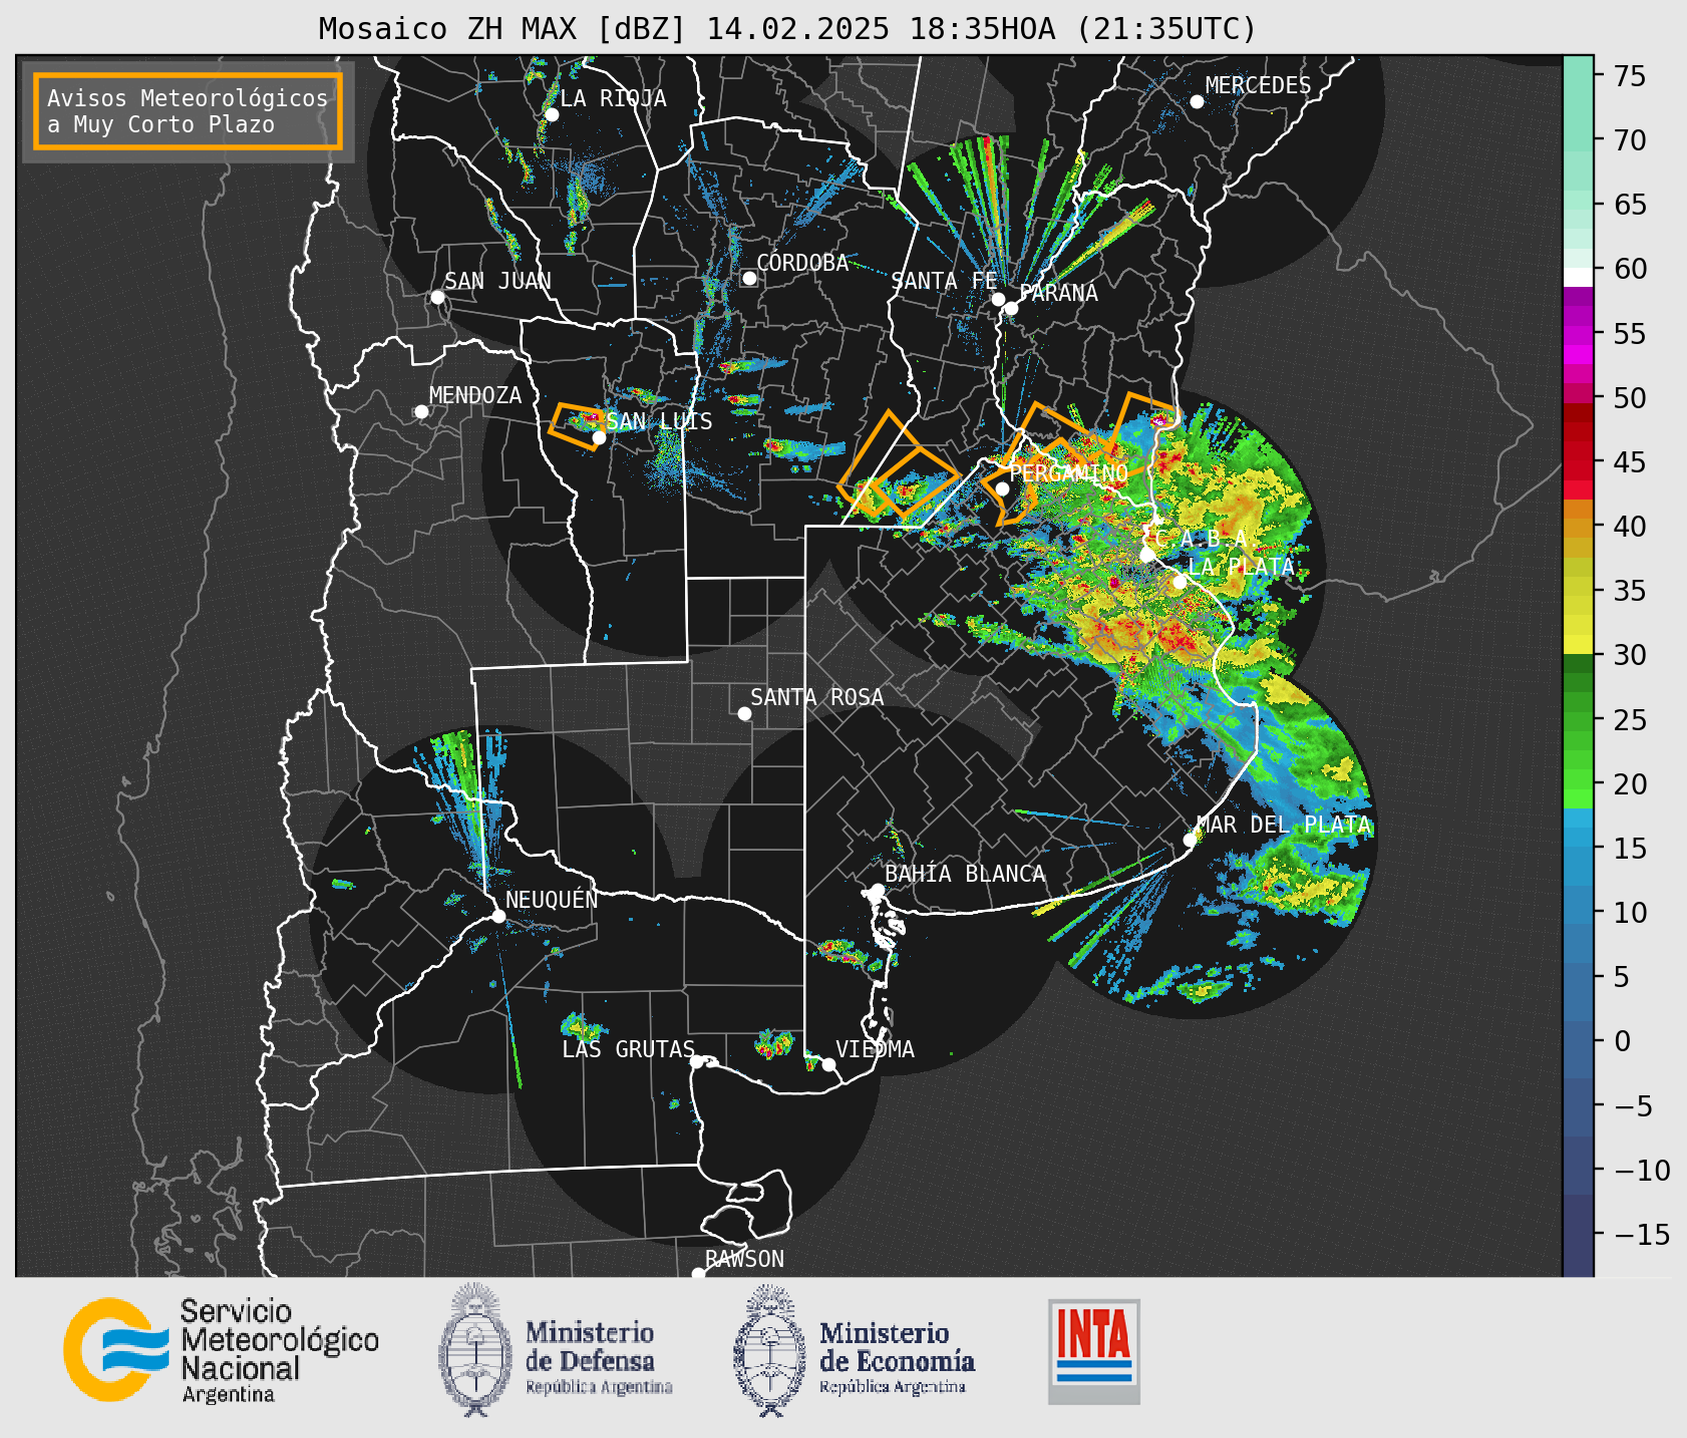1687x1438 pixels.
Task: Click the RAWSON label
Action: [744, 1259]
